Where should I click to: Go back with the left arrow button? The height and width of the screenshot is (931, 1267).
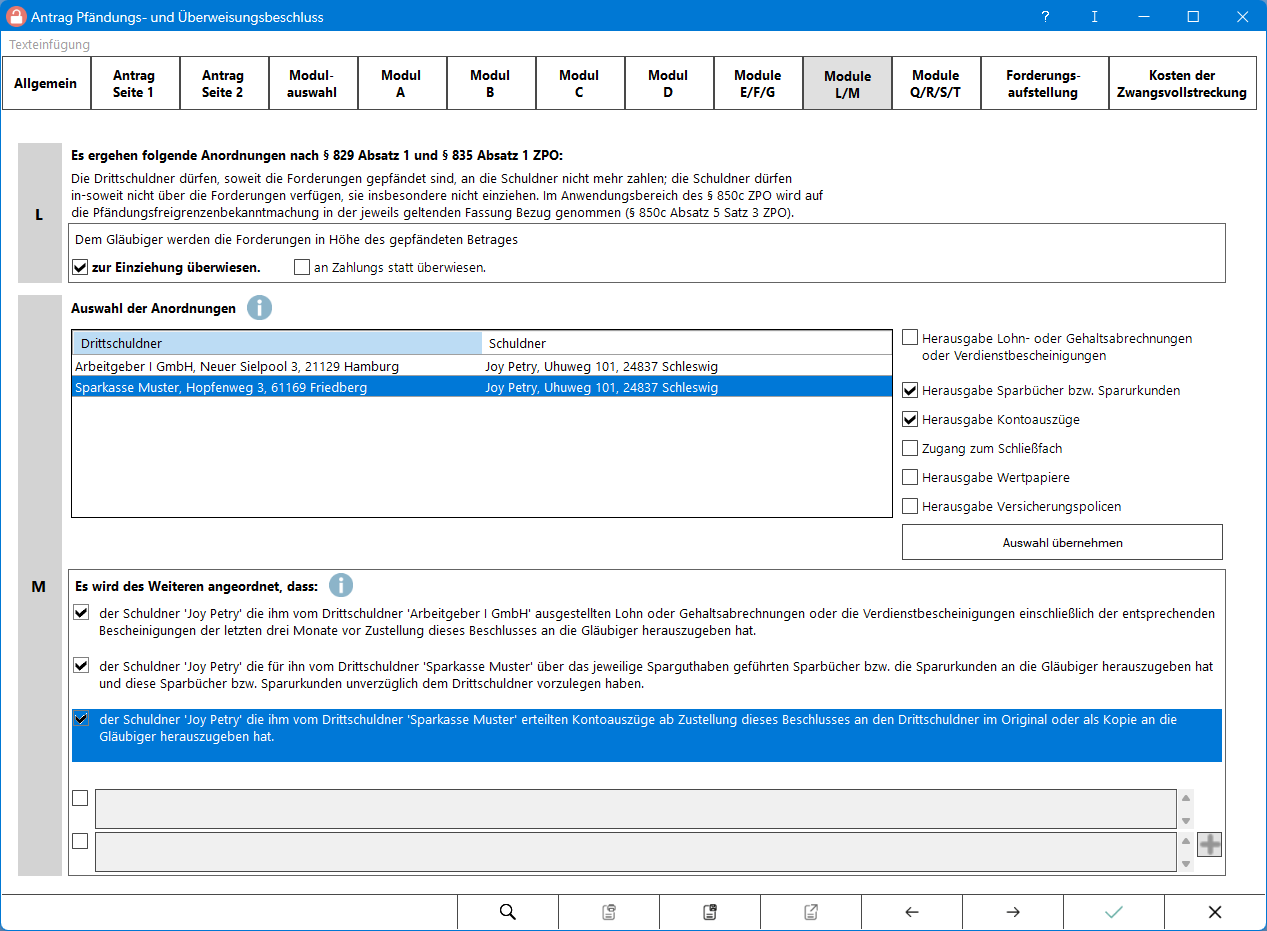(912, 912)
